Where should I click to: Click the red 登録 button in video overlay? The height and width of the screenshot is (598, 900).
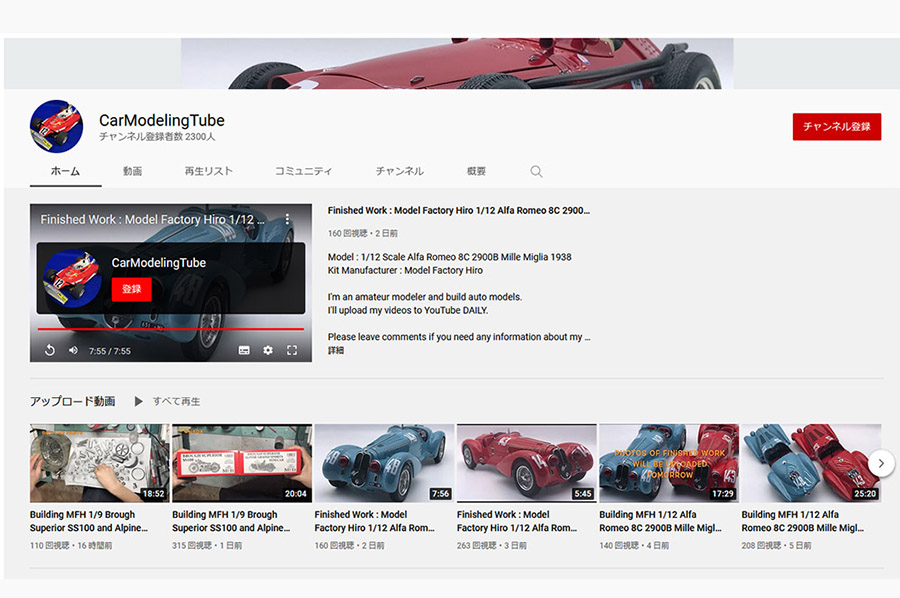pyautogui.click(x=131, y=289)
